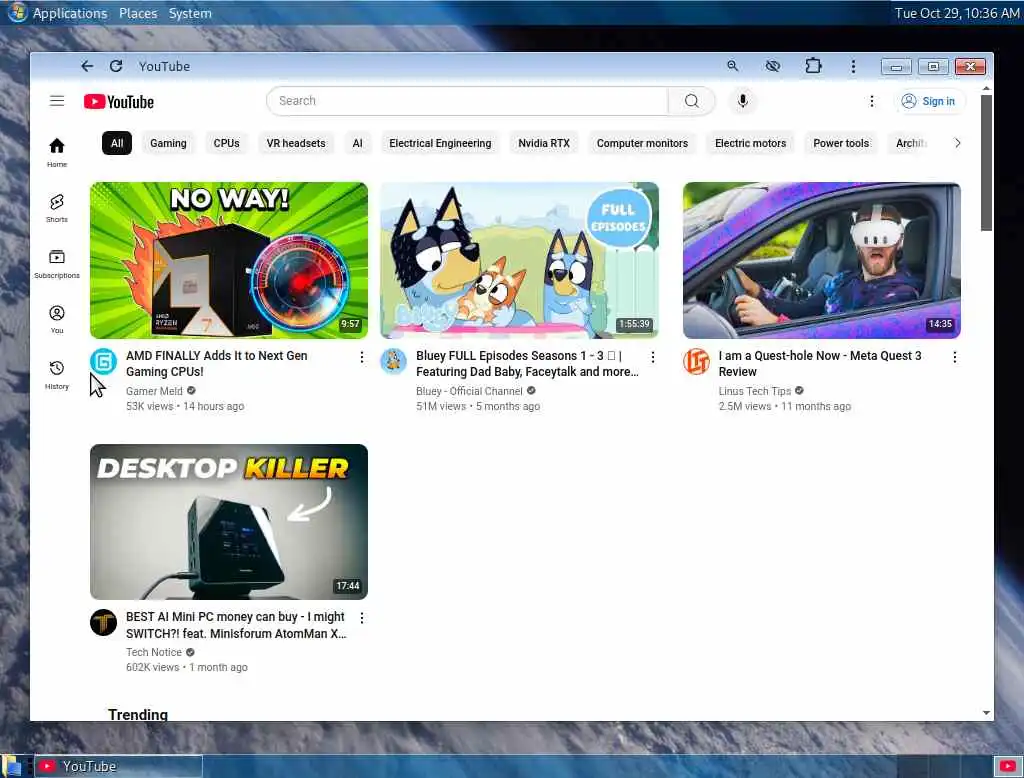Select the Electric motors chip

750,143
